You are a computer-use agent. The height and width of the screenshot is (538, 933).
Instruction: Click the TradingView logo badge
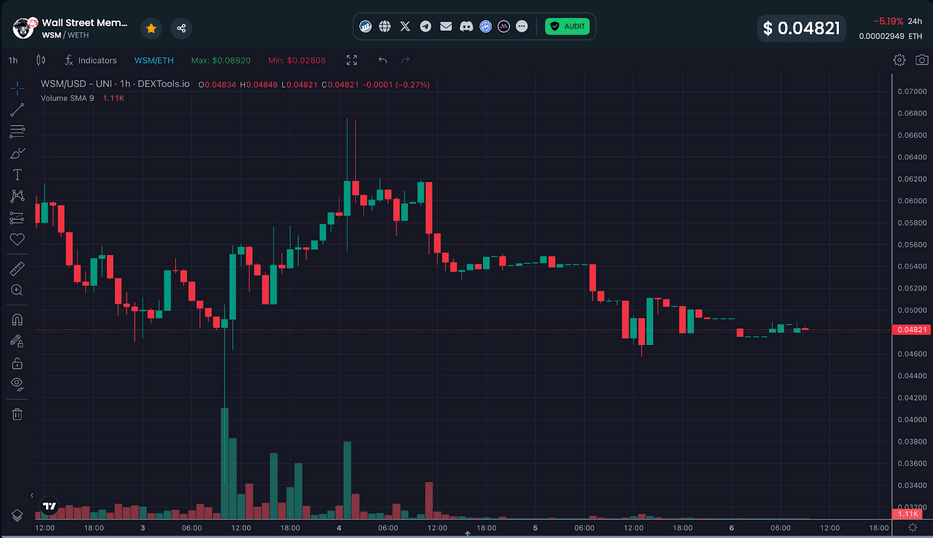tap(49, 506)
